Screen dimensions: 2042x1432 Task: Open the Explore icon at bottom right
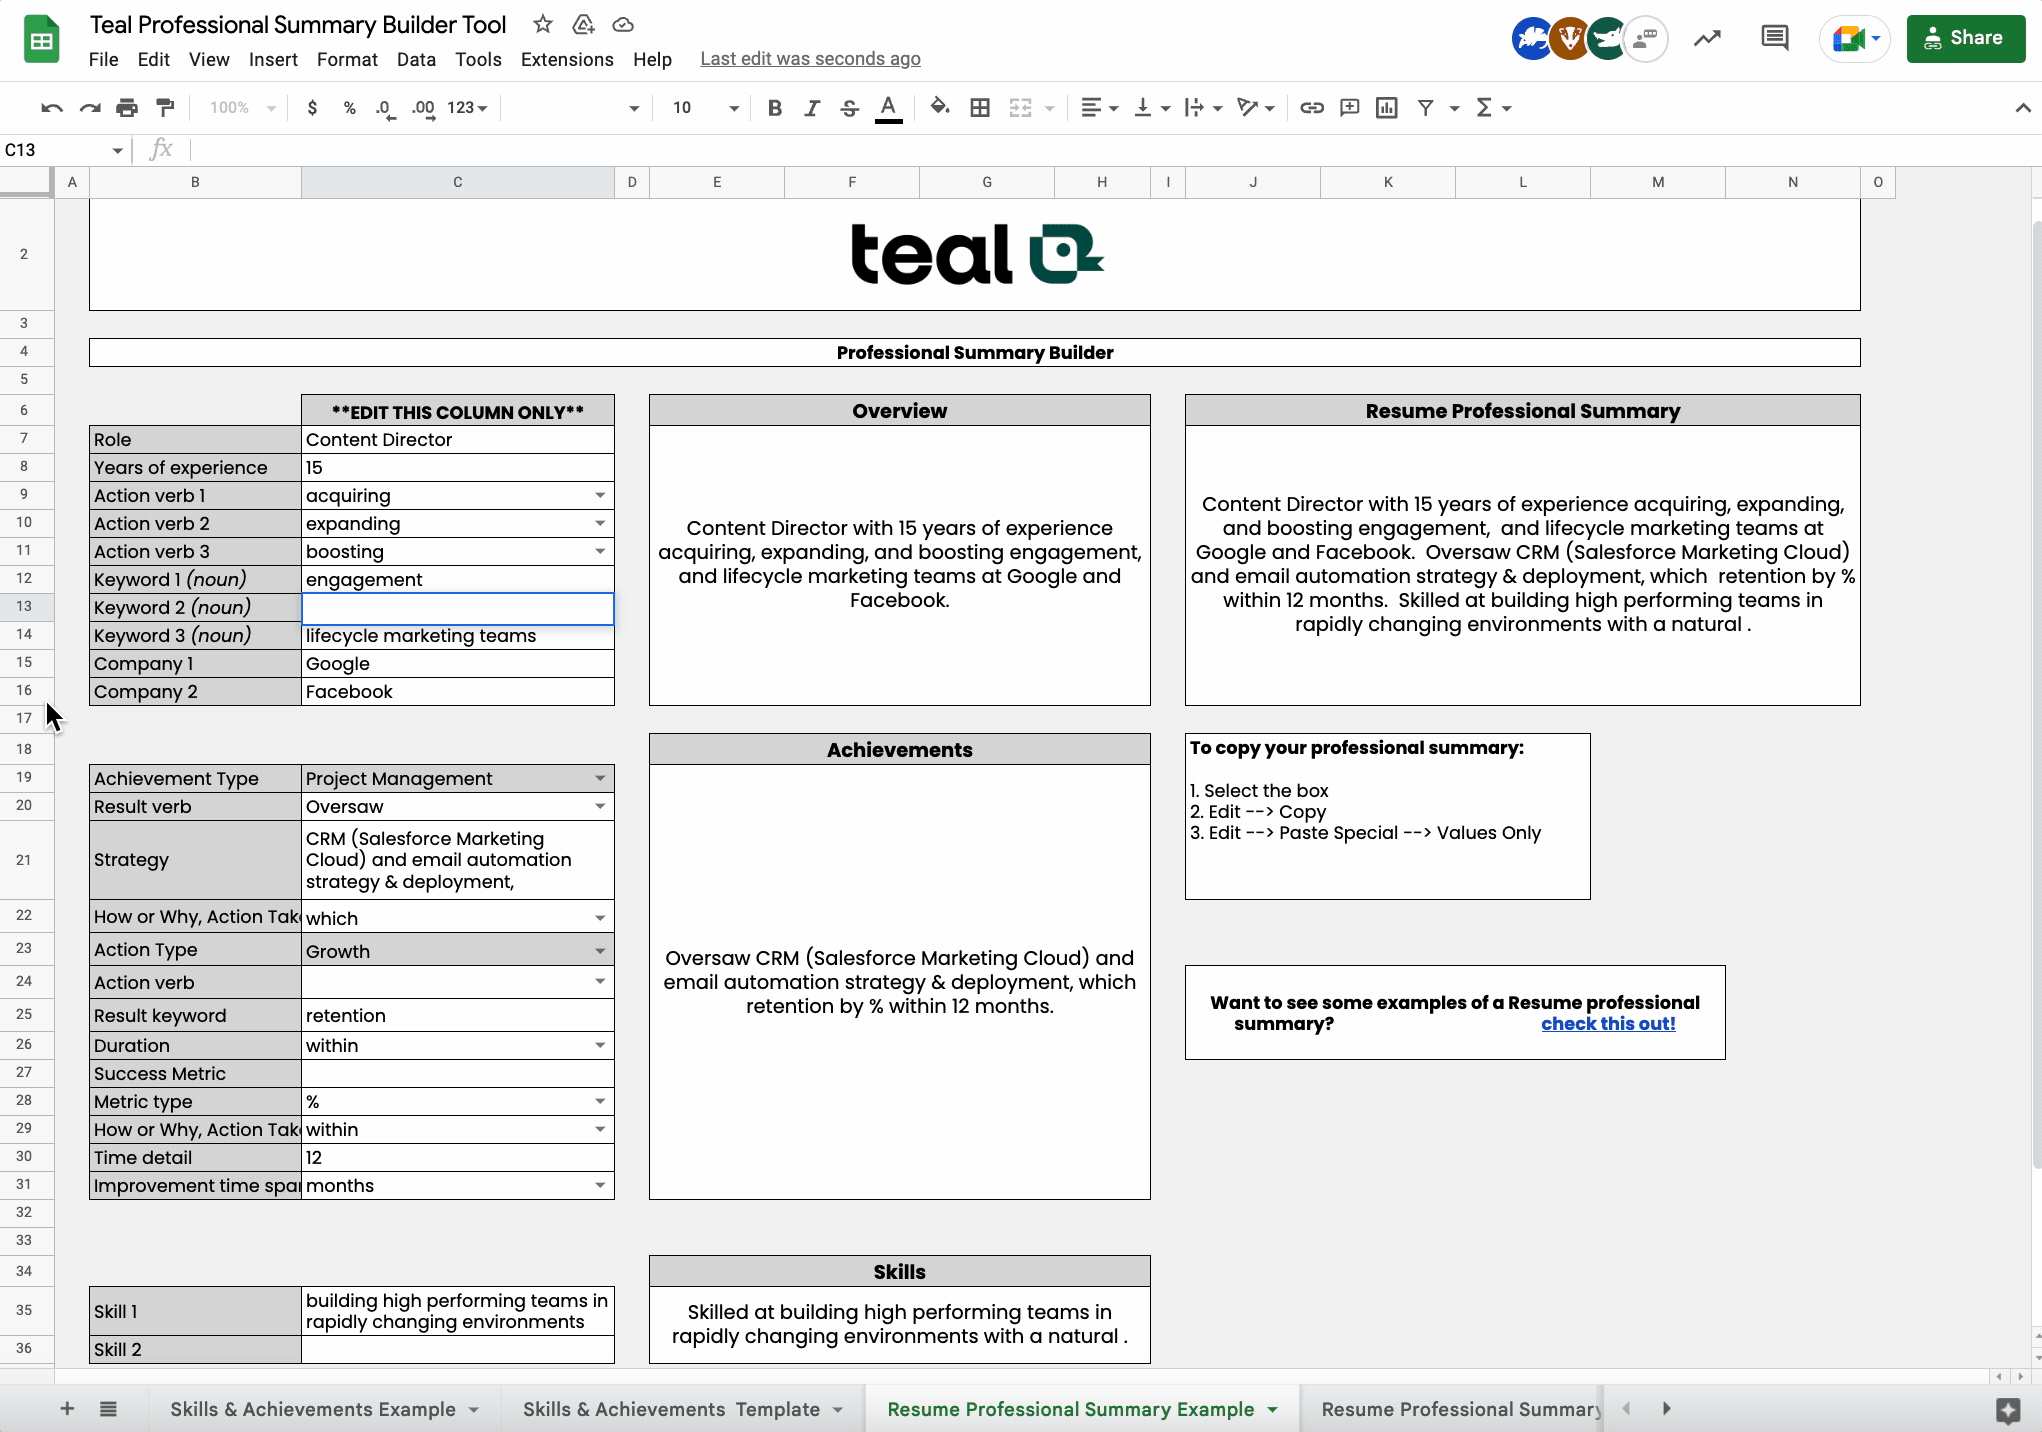(x=2008, y=1411)
